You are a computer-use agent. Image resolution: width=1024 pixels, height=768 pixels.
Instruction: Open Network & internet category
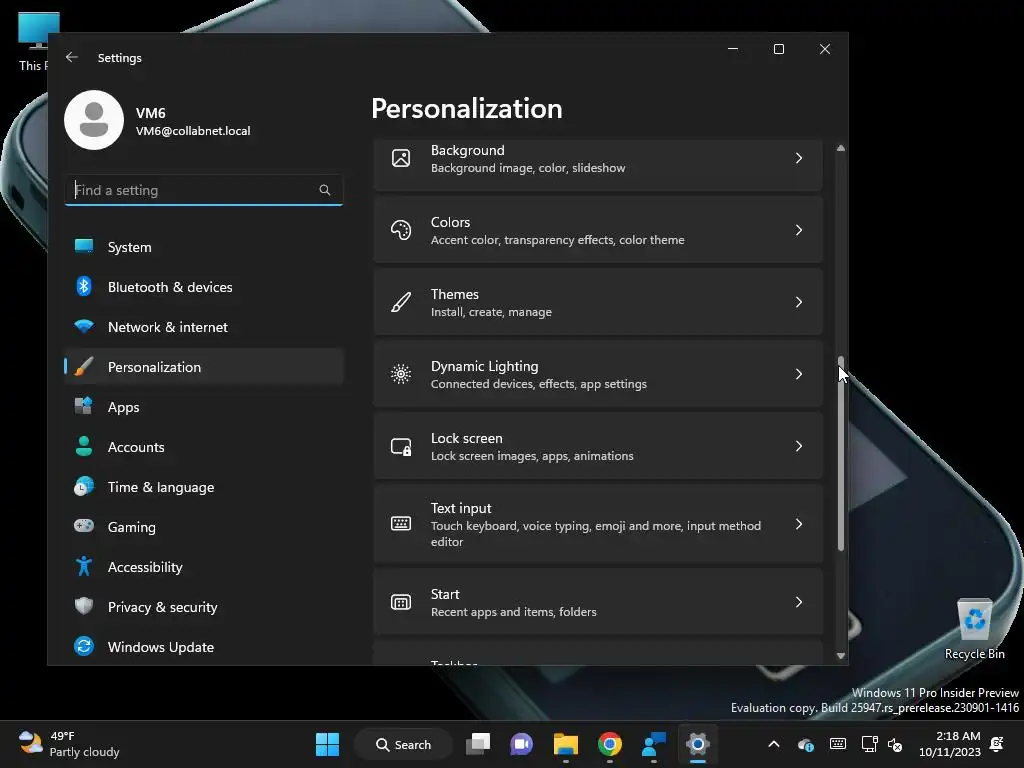coord(204,327)
